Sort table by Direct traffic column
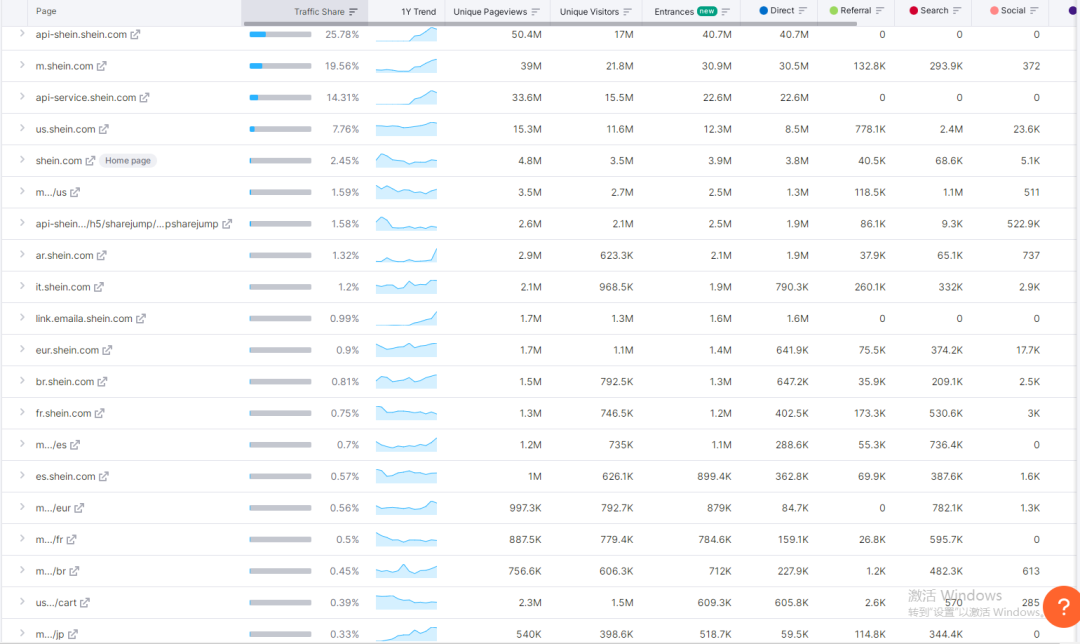Screen dimensions: 1080x644 [802, 10]
